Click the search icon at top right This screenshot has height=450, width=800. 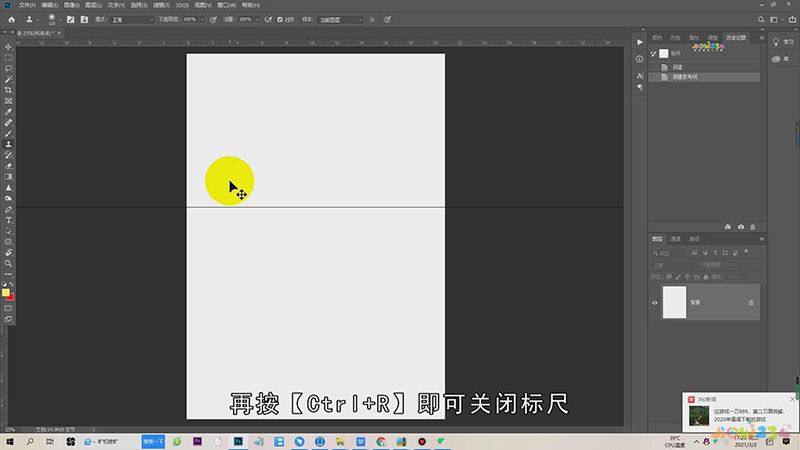click(x=761, y=19)
